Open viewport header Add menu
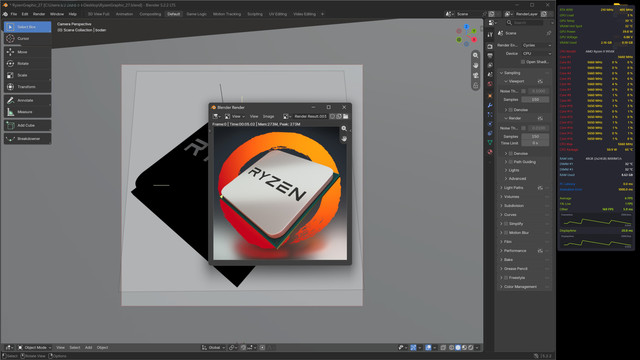The image size is (640, 360). pyautogui.click(x=89, y=348)
